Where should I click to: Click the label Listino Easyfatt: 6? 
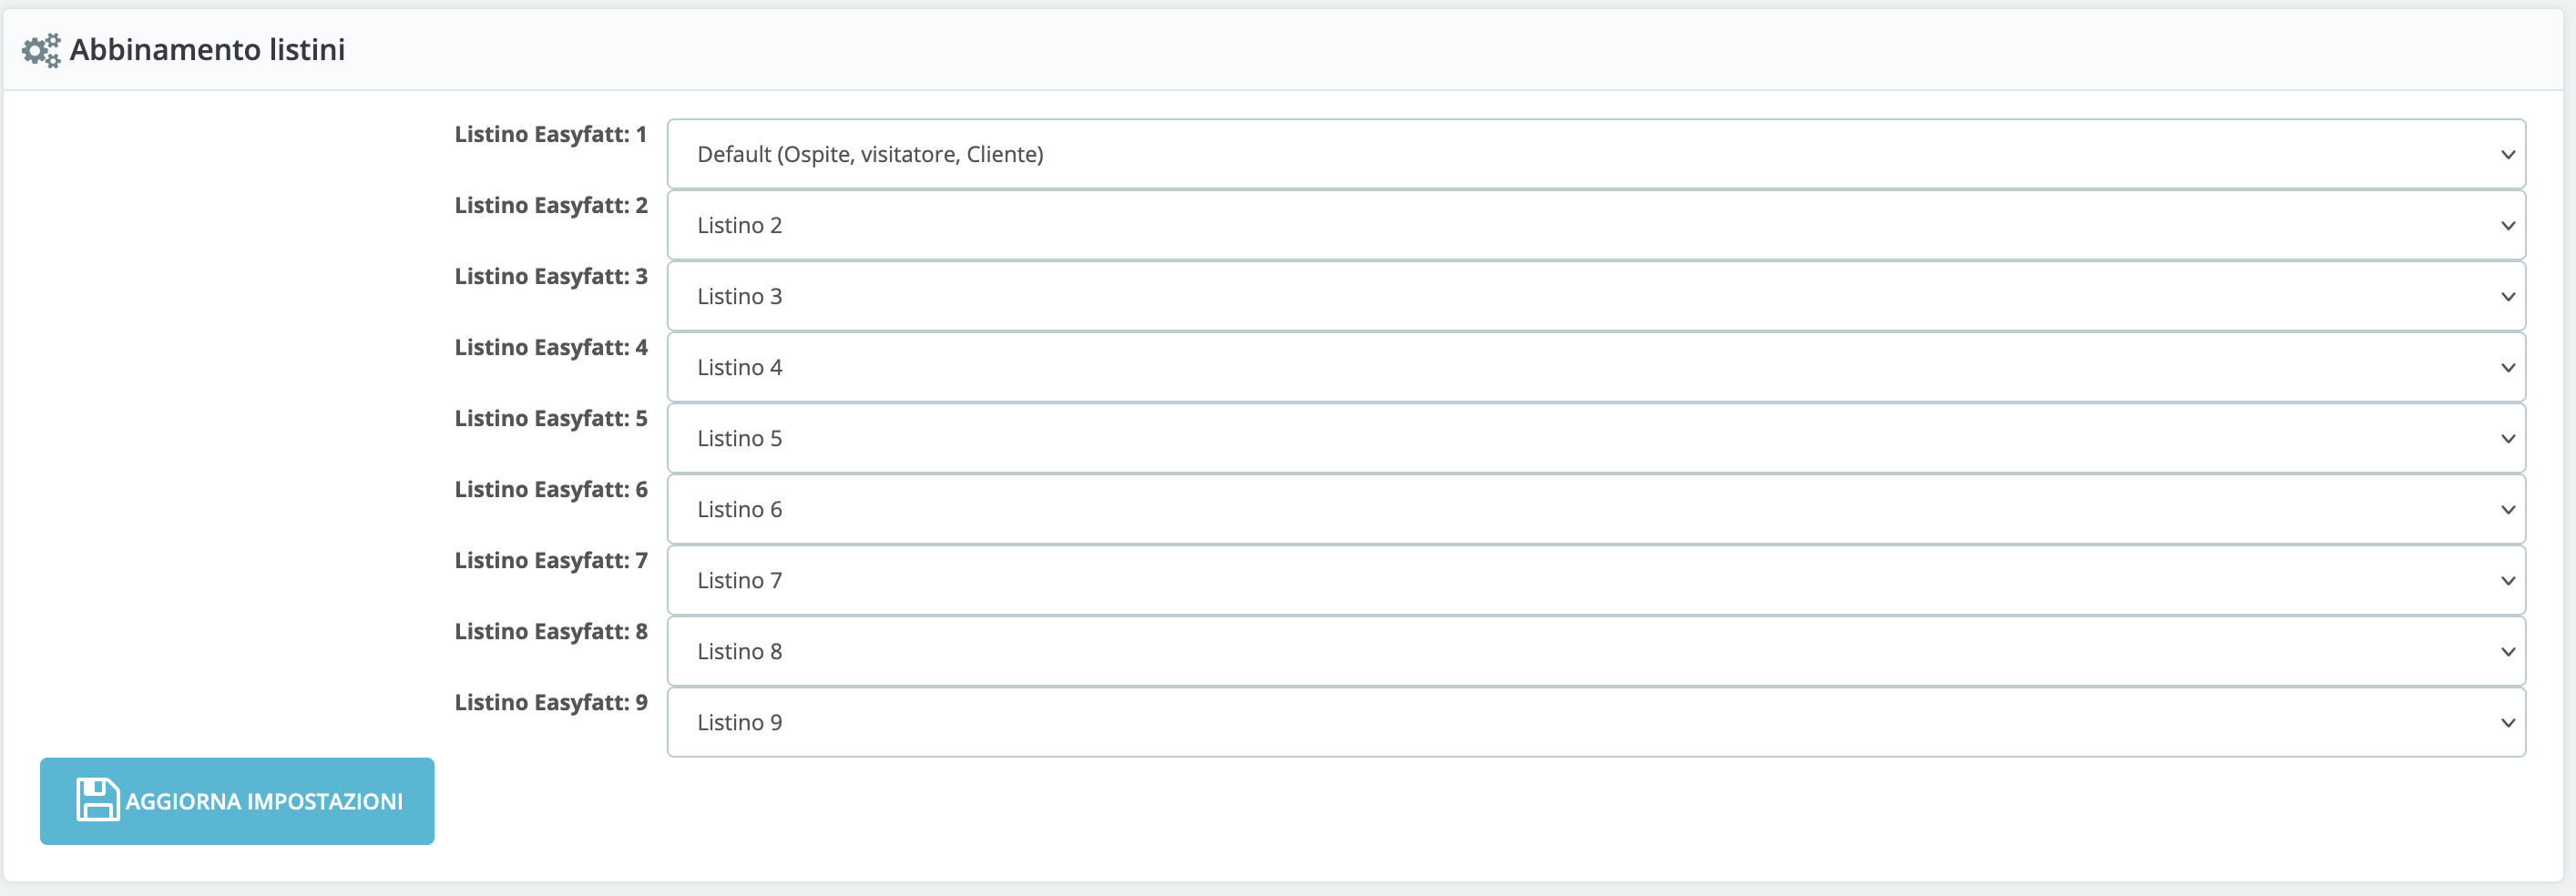(x=551, y=489)
